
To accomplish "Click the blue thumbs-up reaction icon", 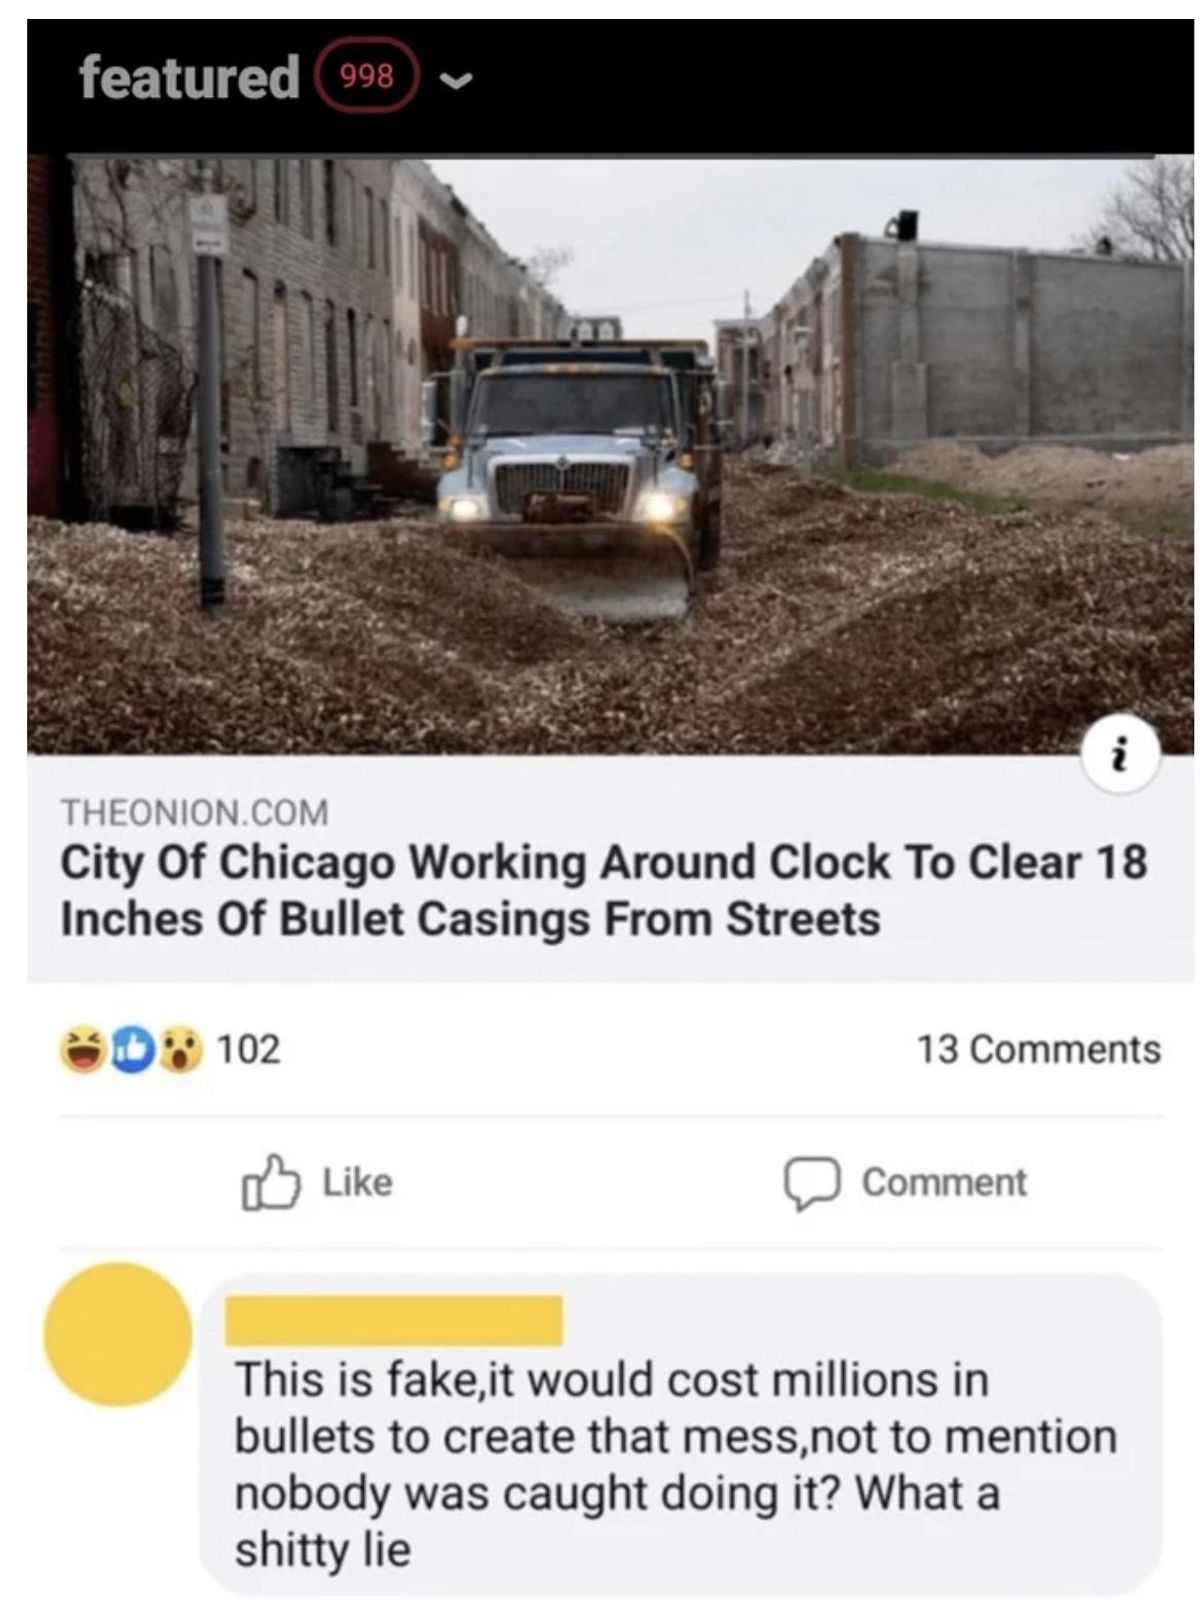I will pyautogui.click(x=131, y=1049).
